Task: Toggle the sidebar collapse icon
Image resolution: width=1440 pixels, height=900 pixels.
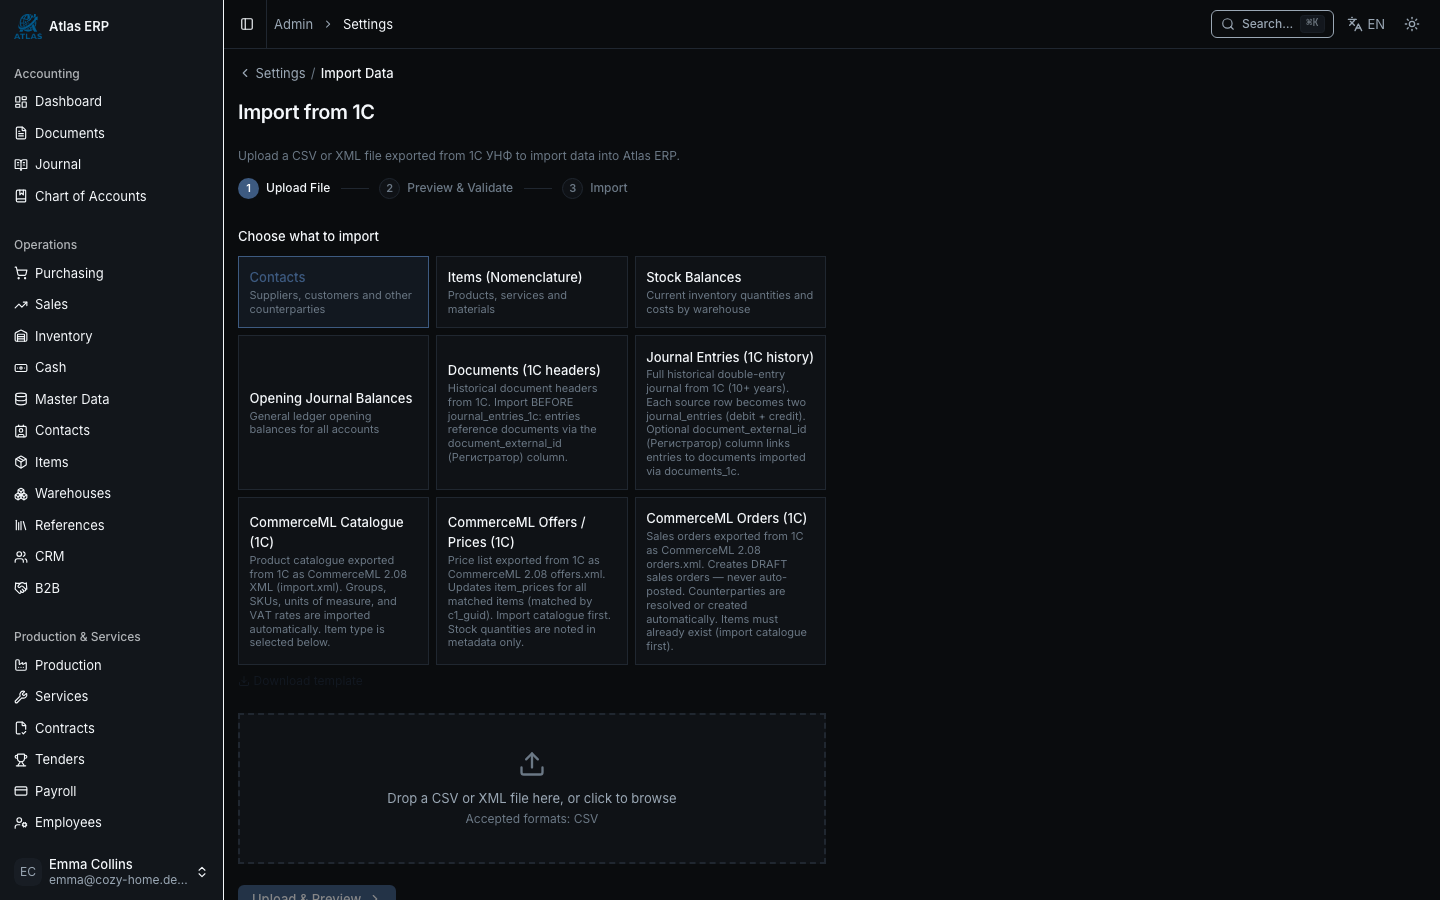Action: coord(247,24)
